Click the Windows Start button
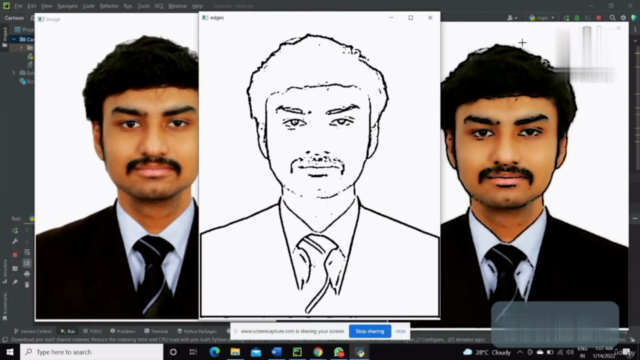 pyautogui.click(x=10, y=352)
